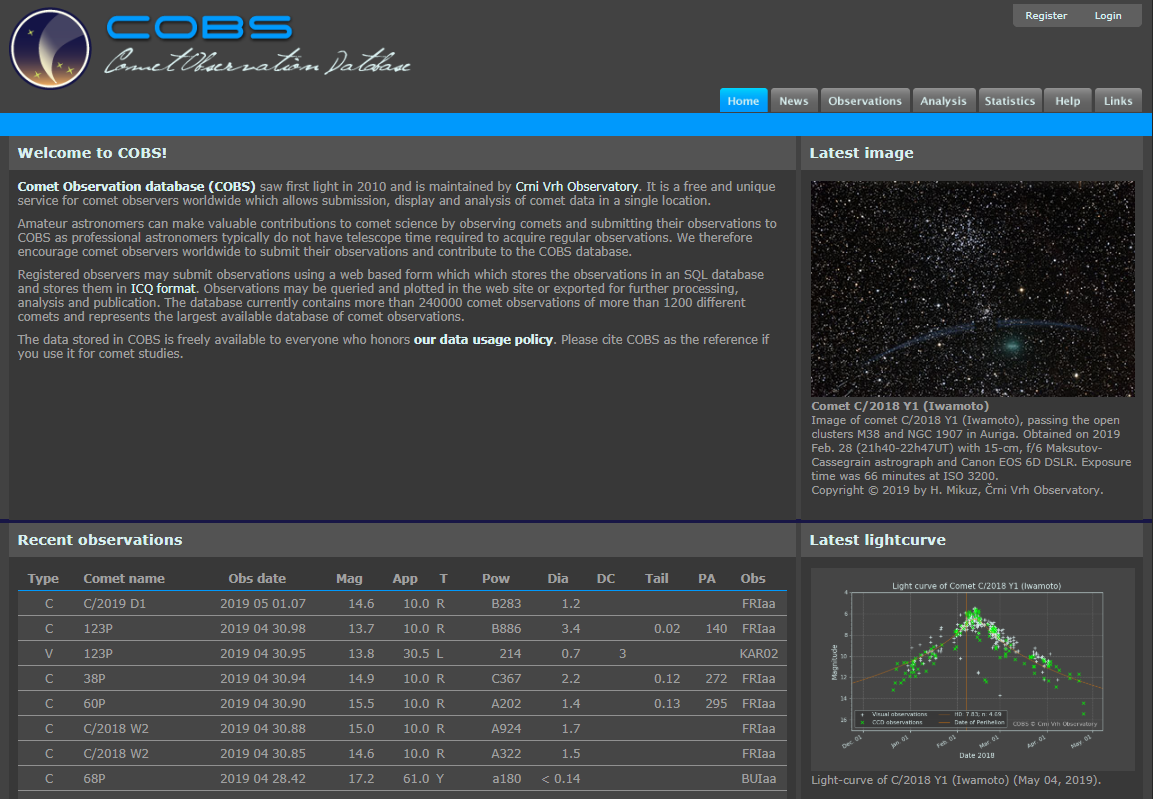Open the Help tab
The image size is (1153, 799).
(x=1067, y=101)
